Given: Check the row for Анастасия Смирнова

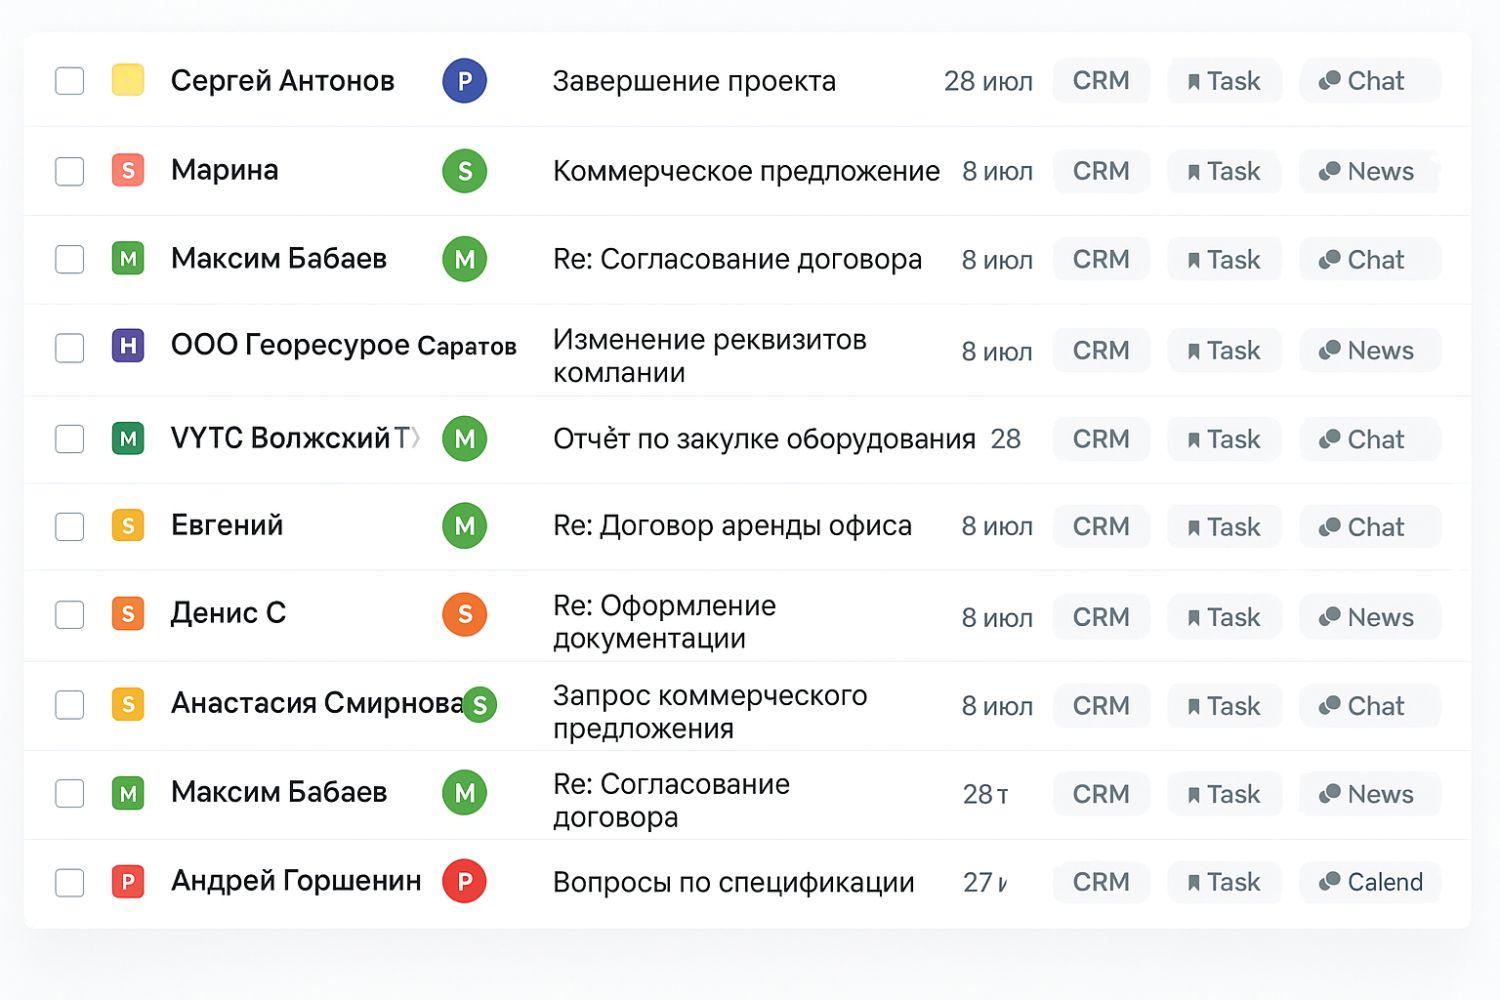Looking at the screenshot, I should point(69,705).
